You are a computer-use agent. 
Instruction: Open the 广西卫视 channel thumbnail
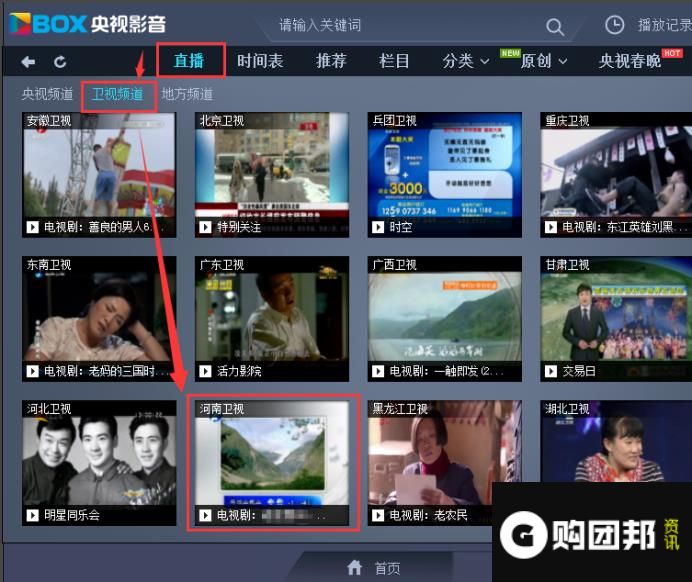444,319
